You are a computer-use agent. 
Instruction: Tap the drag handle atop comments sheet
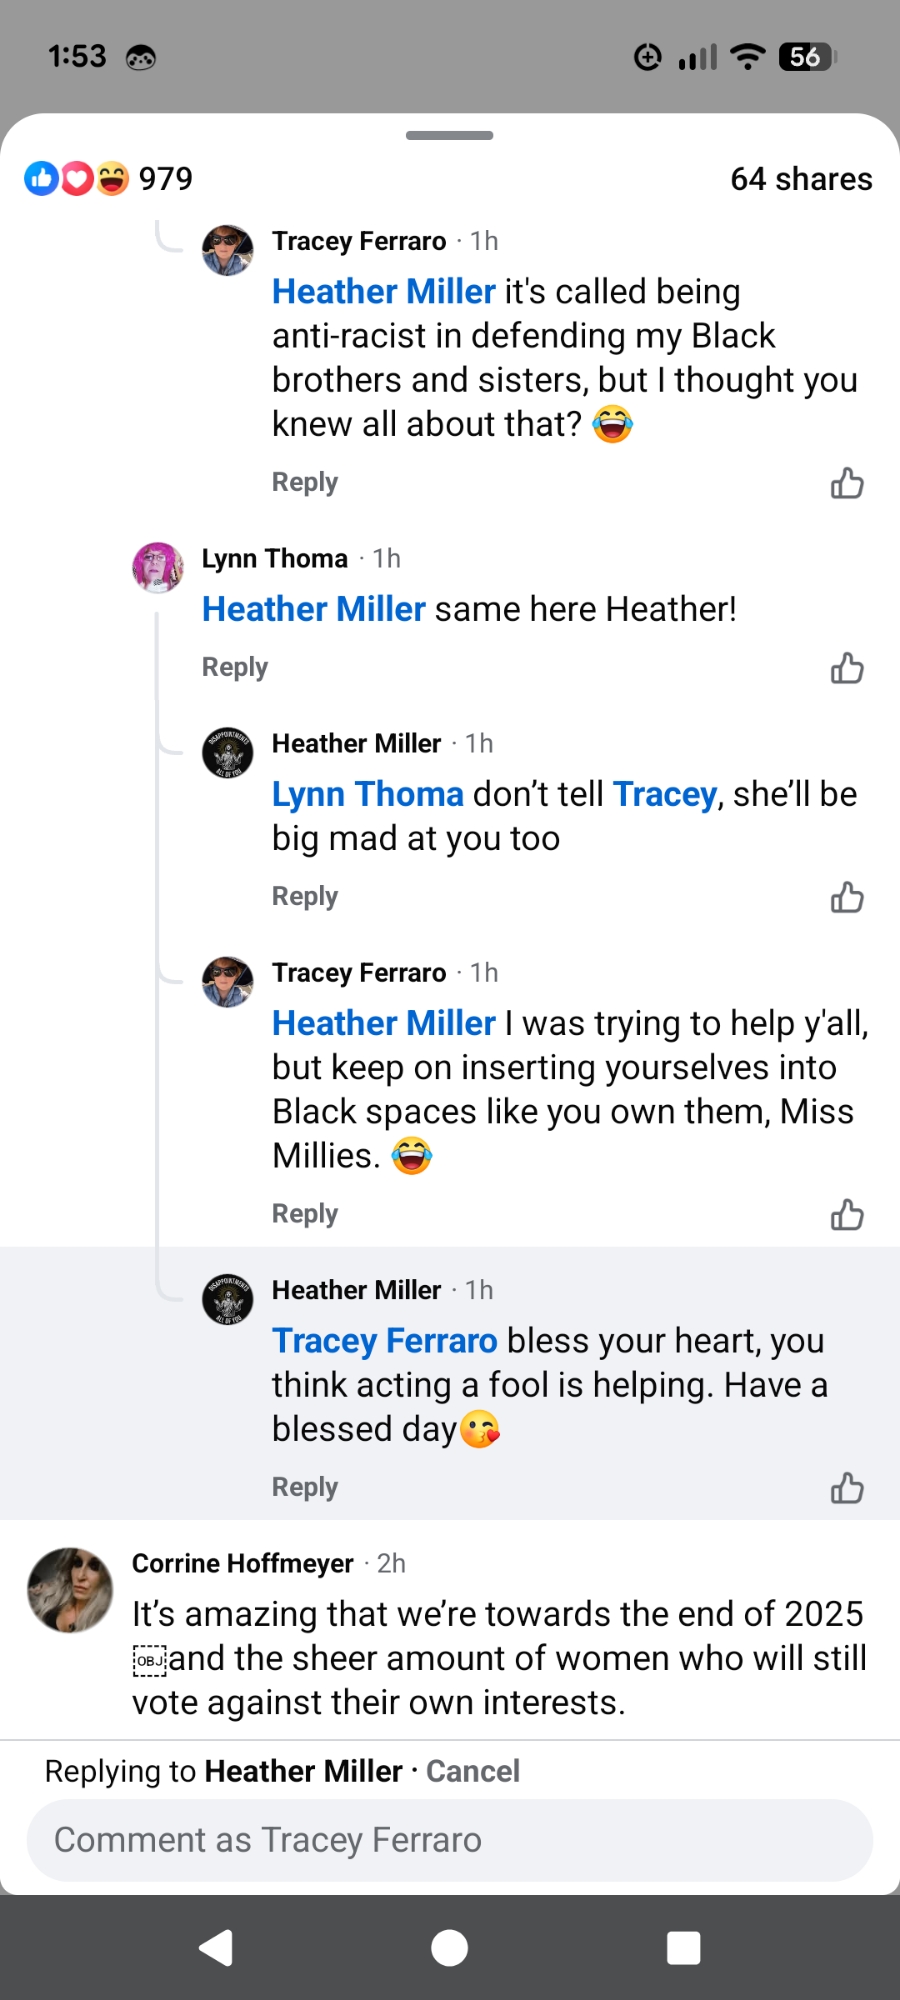pyautogui.click(x=449, y=135)
